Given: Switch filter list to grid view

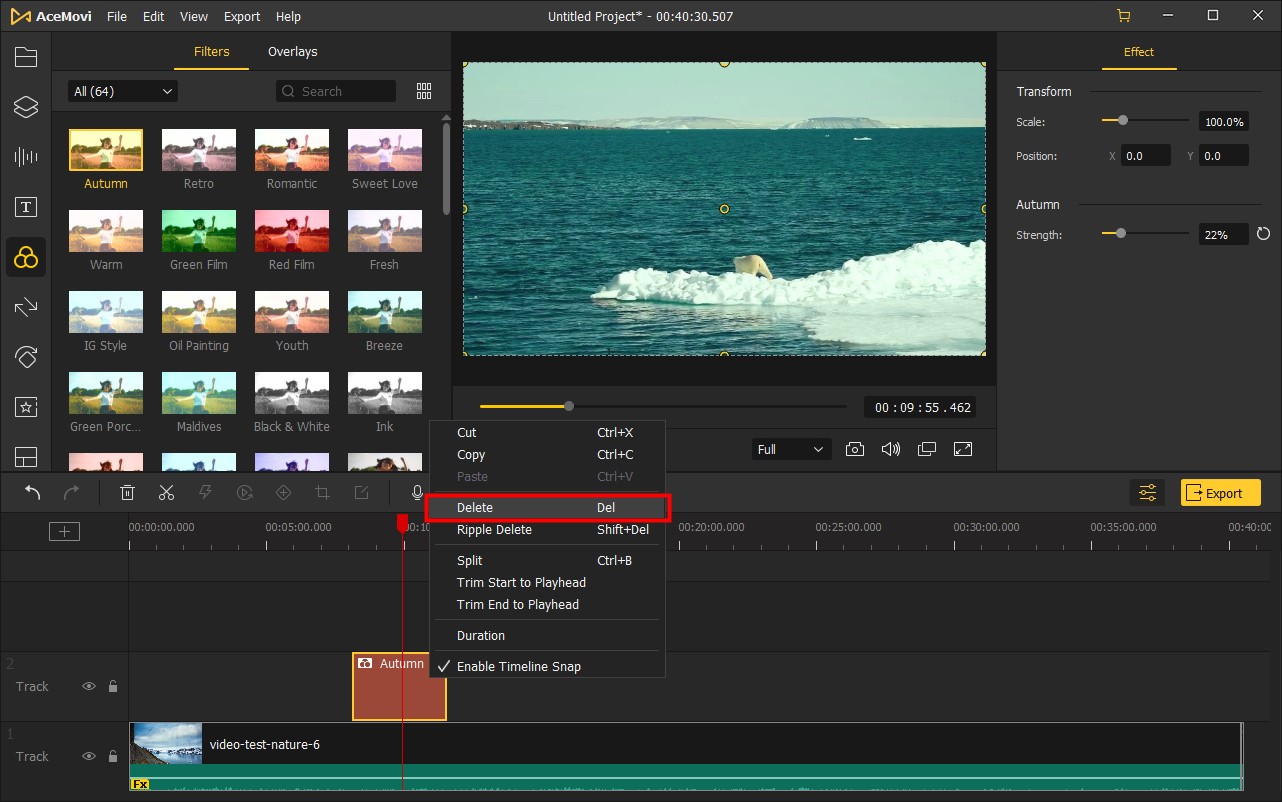Looking at the screenshot, I should pos(424,91).
